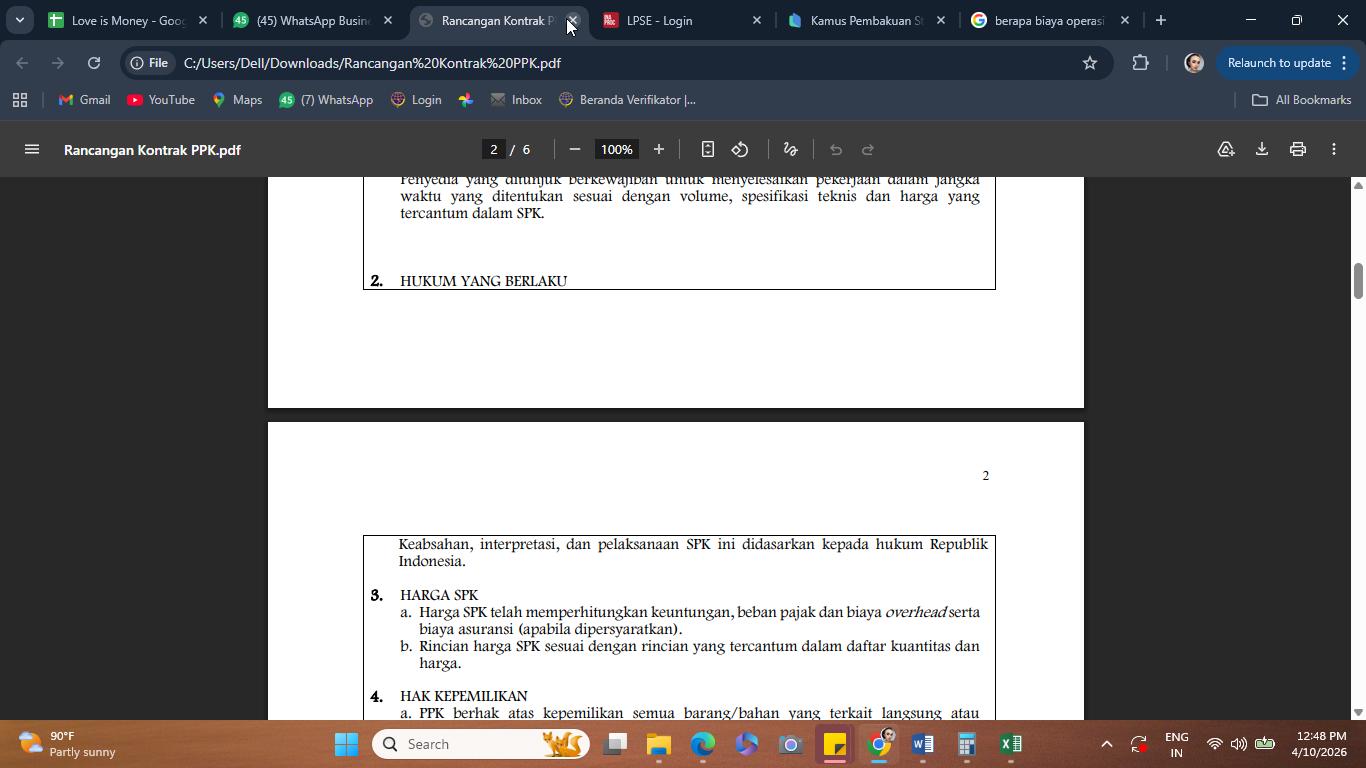Screen dimensions: 1366x768
Task: Go forward to the next page
Action: pyautogui.click(x=58, y=63)
